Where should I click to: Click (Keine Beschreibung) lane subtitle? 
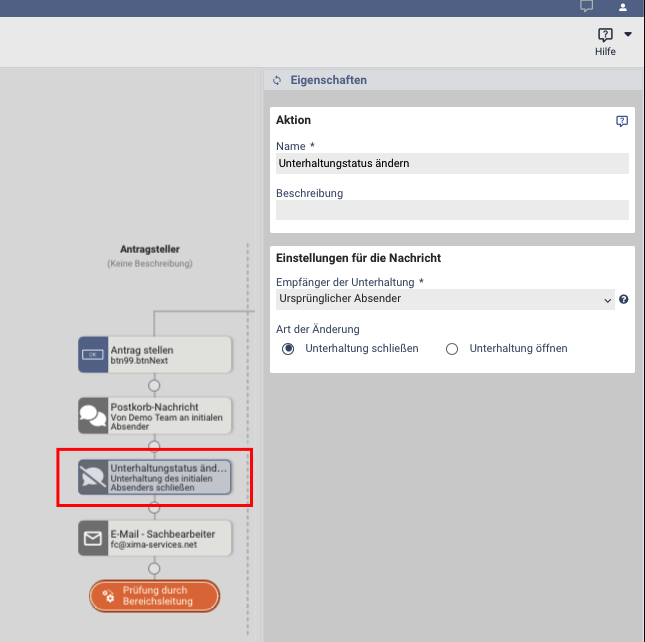coord(150,264)
